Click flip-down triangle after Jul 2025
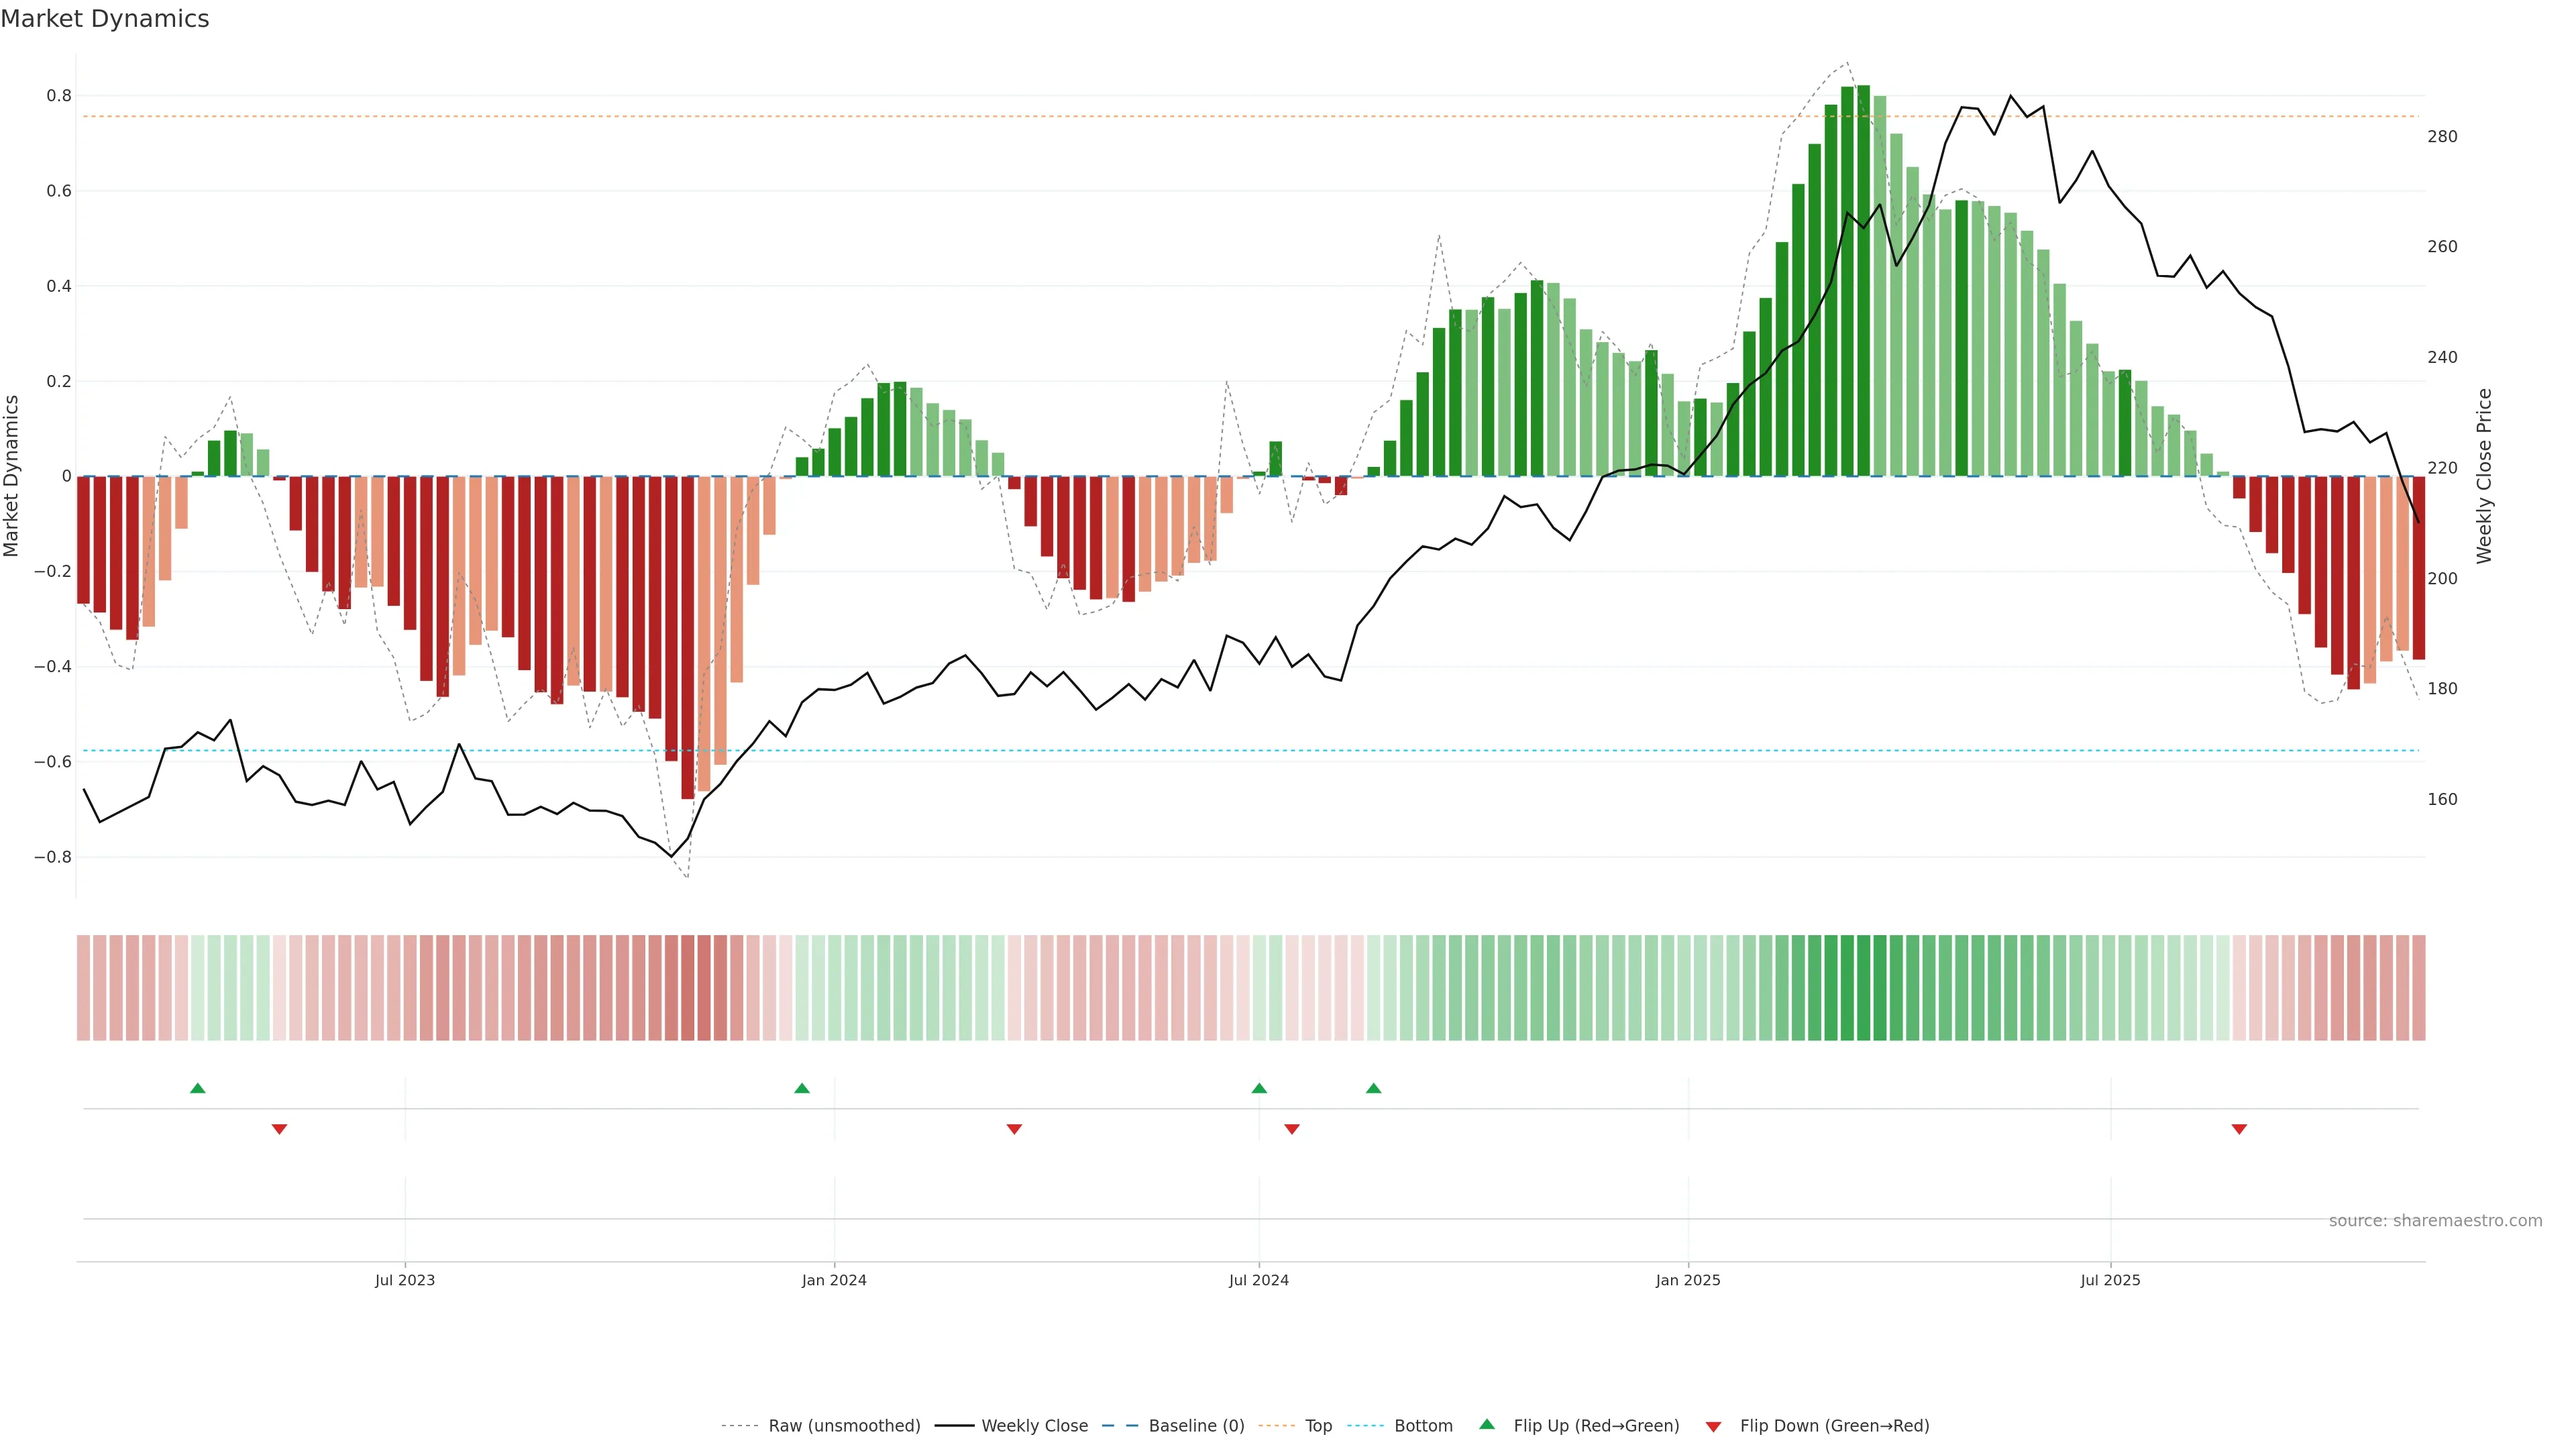The height and width of the screenshot is (1449, 2576). [2239, 1129]
